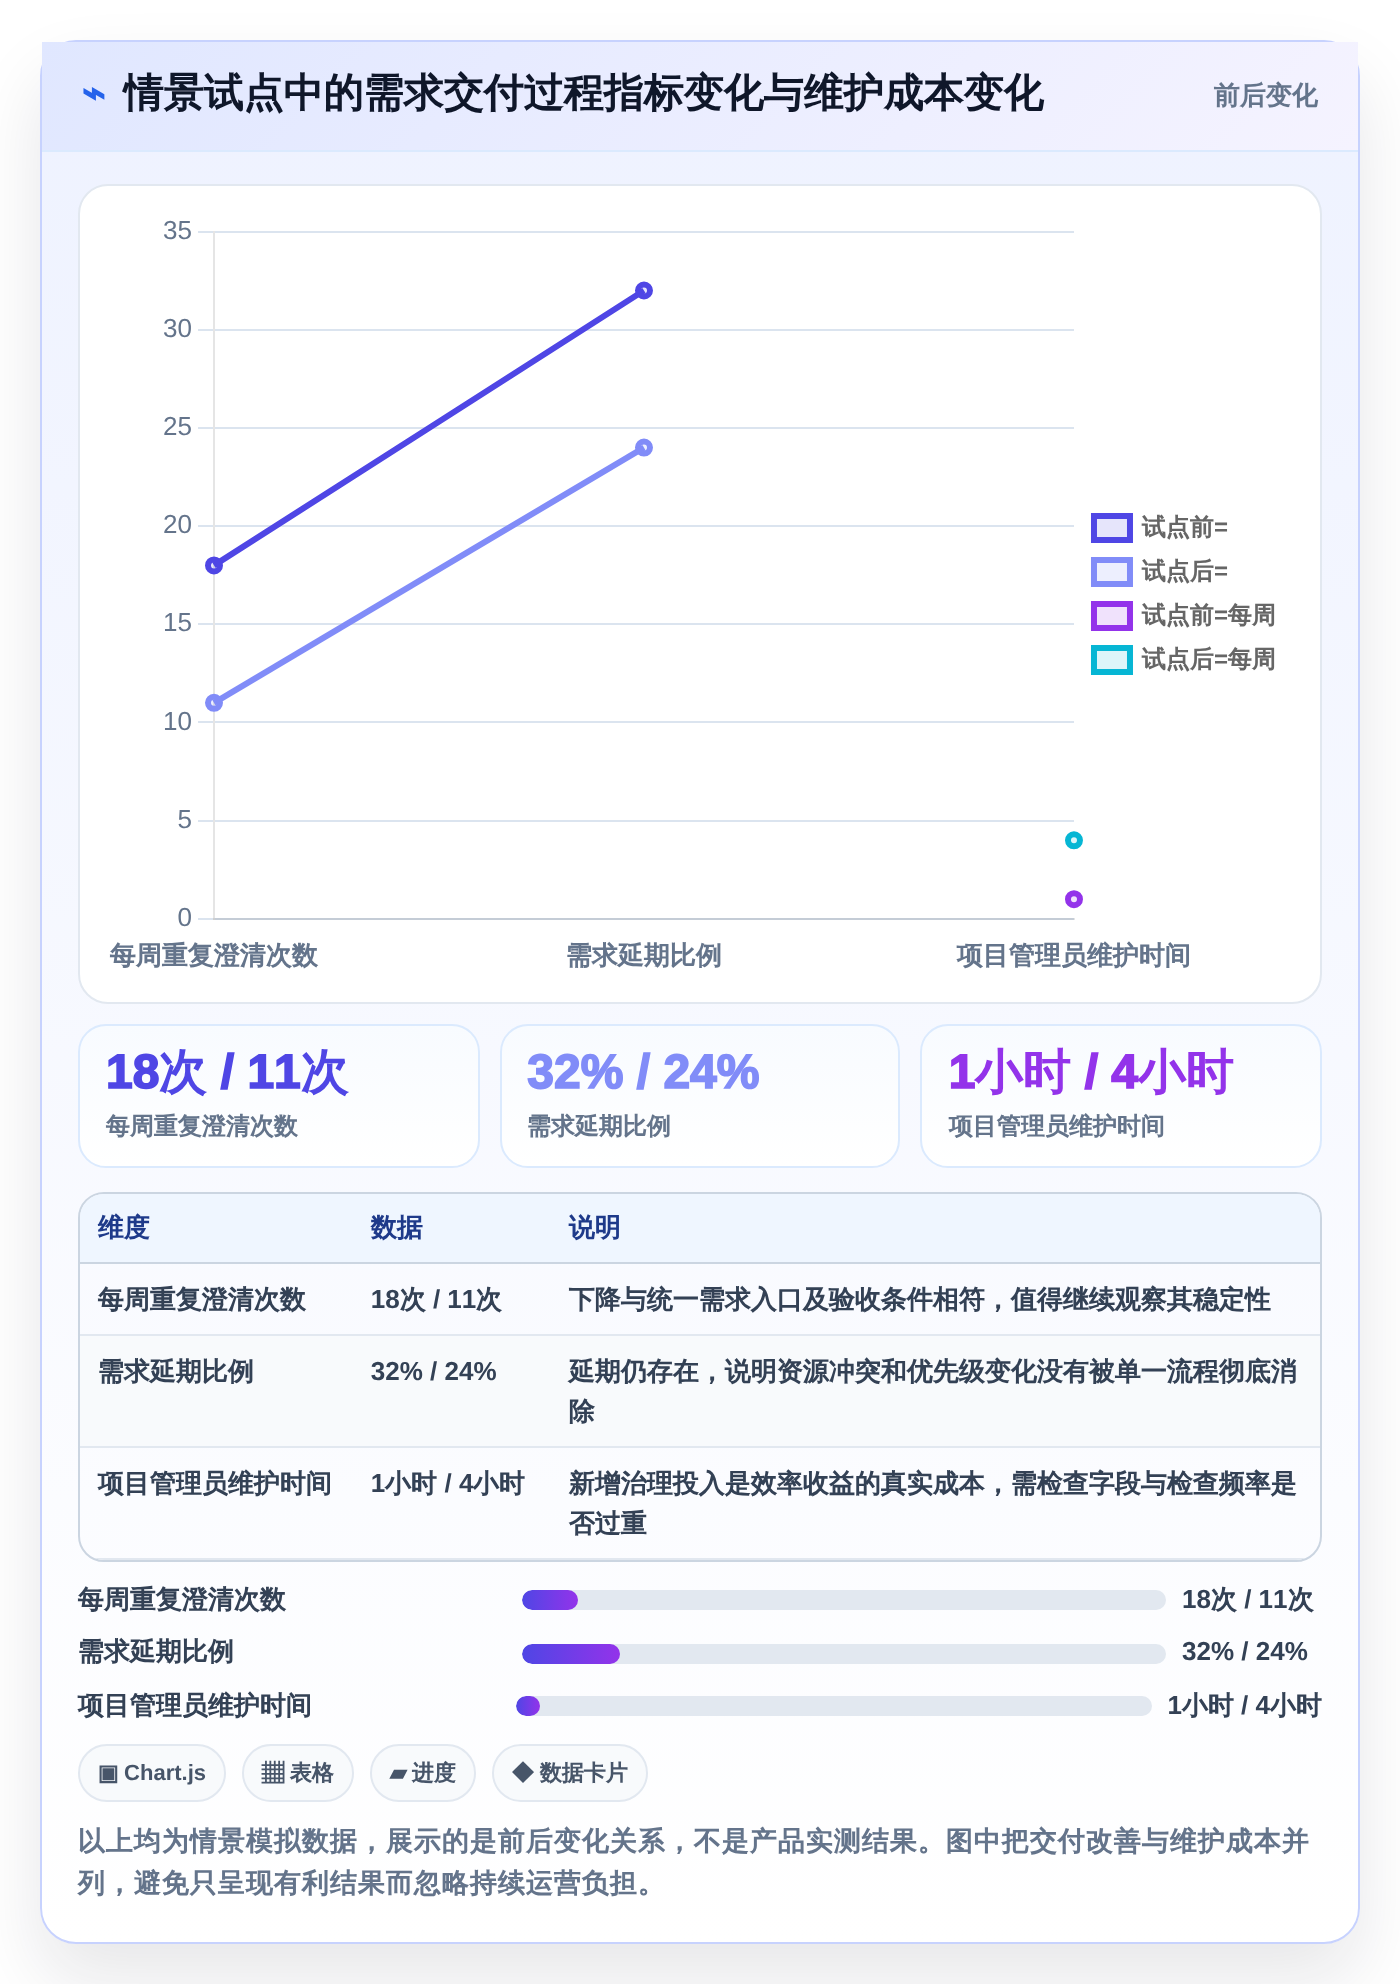Click the 需求延期比例 x-axis label
This screenshot has width=1400, height=1984.
point(644,956)
